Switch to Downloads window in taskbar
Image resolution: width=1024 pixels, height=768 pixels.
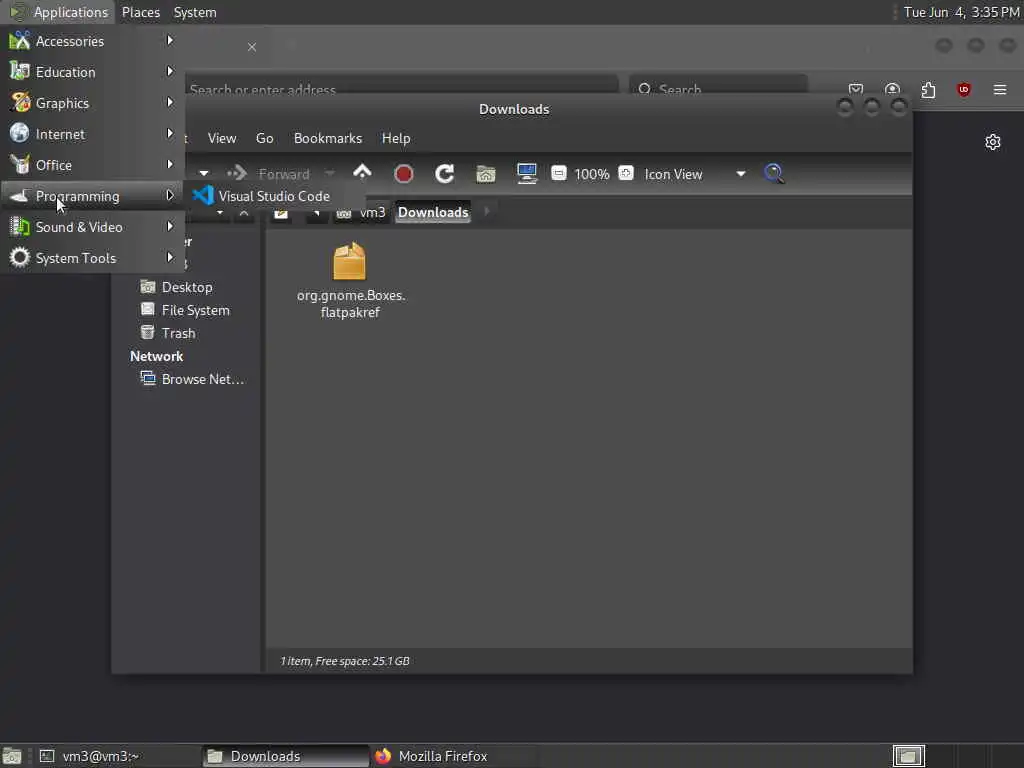click(x=286, y=756)
